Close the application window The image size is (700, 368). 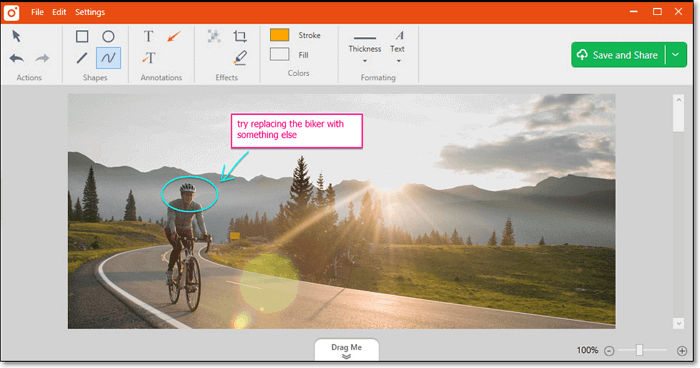coord(679,12)
